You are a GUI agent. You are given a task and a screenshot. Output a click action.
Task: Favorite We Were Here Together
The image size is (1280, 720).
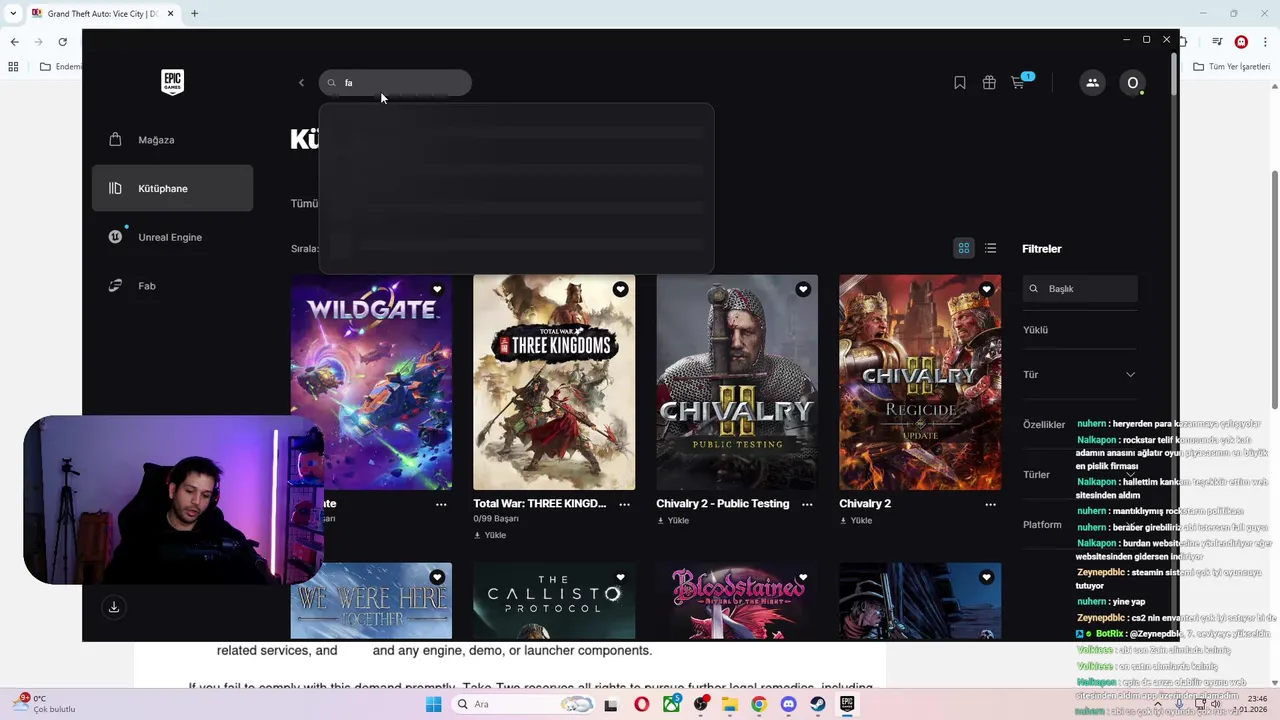pos(437,577)
